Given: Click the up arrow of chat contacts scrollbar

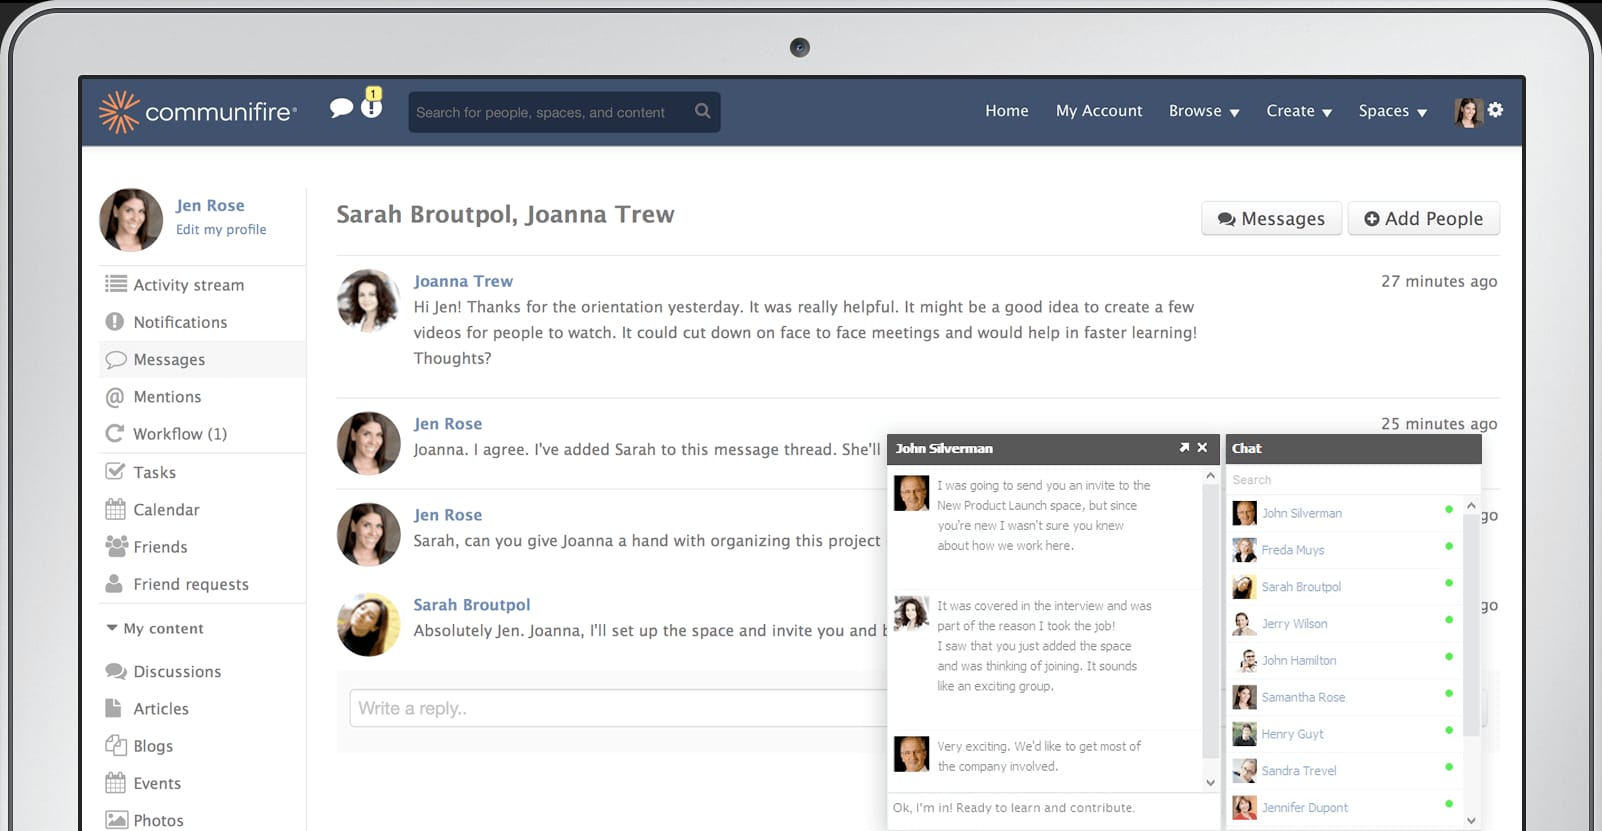Looking at the screenshot, I should click(x=1471, y=506).
